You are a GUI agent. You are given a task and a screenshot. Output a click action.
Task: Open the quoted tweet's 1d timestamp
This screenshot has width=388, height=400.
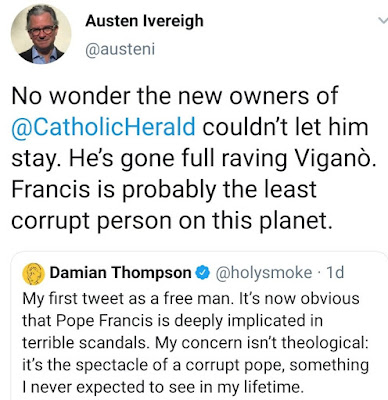(x=335, y=273)
